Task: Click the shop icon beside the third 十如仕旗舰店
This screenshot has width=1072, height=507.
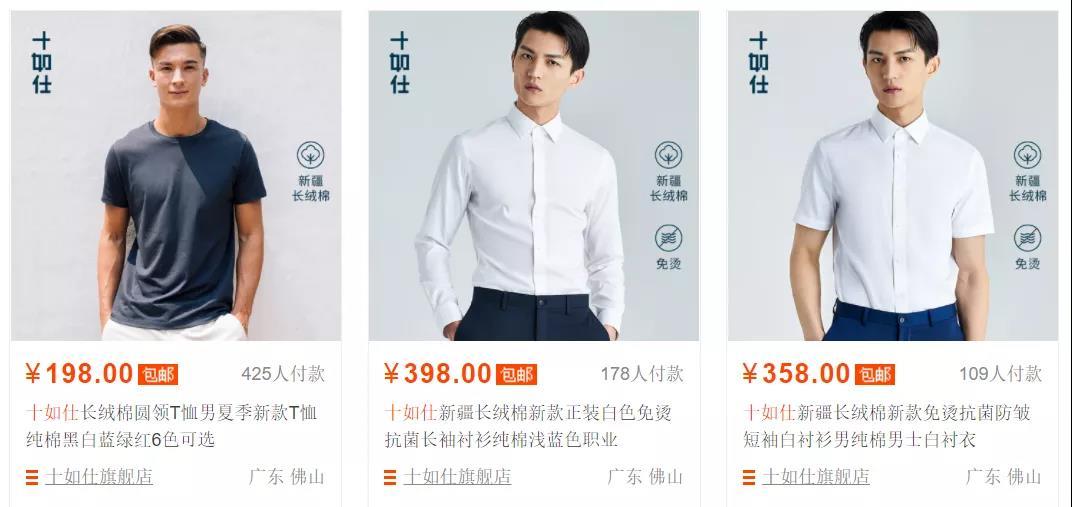Action: (749, 477)
